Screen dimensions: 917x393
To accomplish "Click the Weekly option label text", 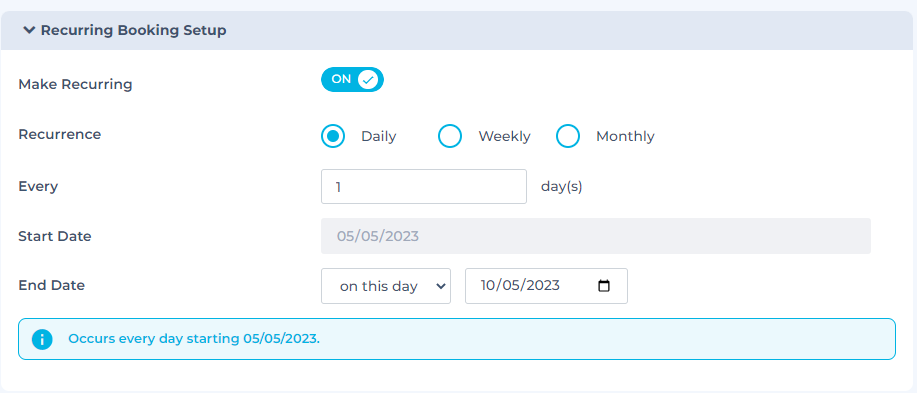I will 504,136.
